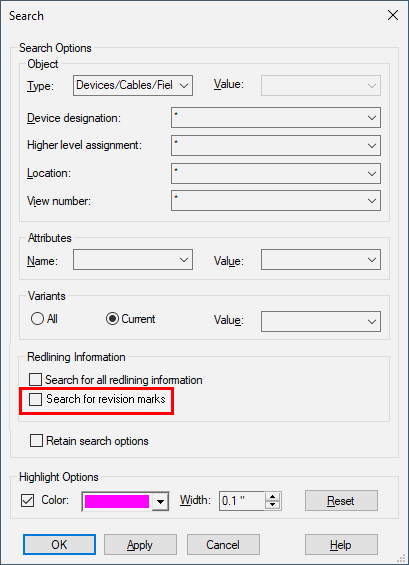Increase highlight Width with up arrow
Viewport: 409px width, 565px height.
(x=273, y=497)
